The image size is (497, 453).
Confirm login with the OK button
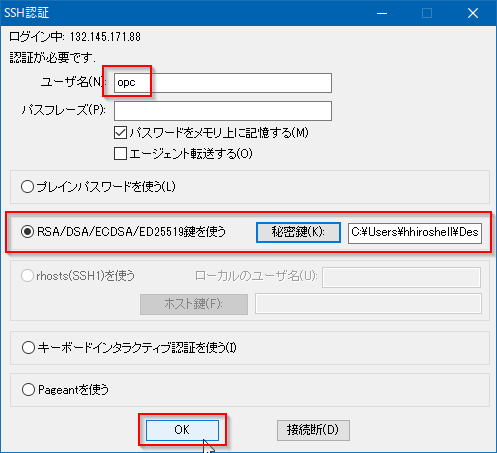pos(182,430)
